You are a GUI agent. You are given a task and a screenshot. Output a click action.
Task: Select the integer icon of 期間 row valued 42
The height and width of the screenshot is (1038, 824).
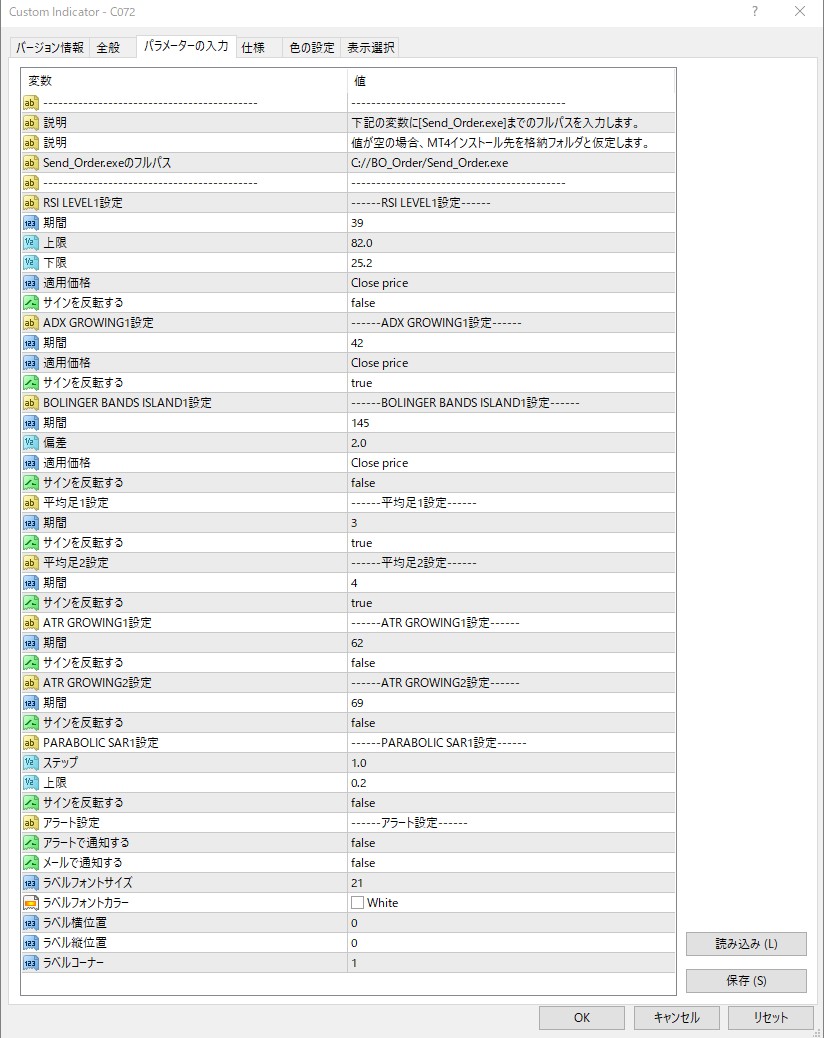pos(31,343)
